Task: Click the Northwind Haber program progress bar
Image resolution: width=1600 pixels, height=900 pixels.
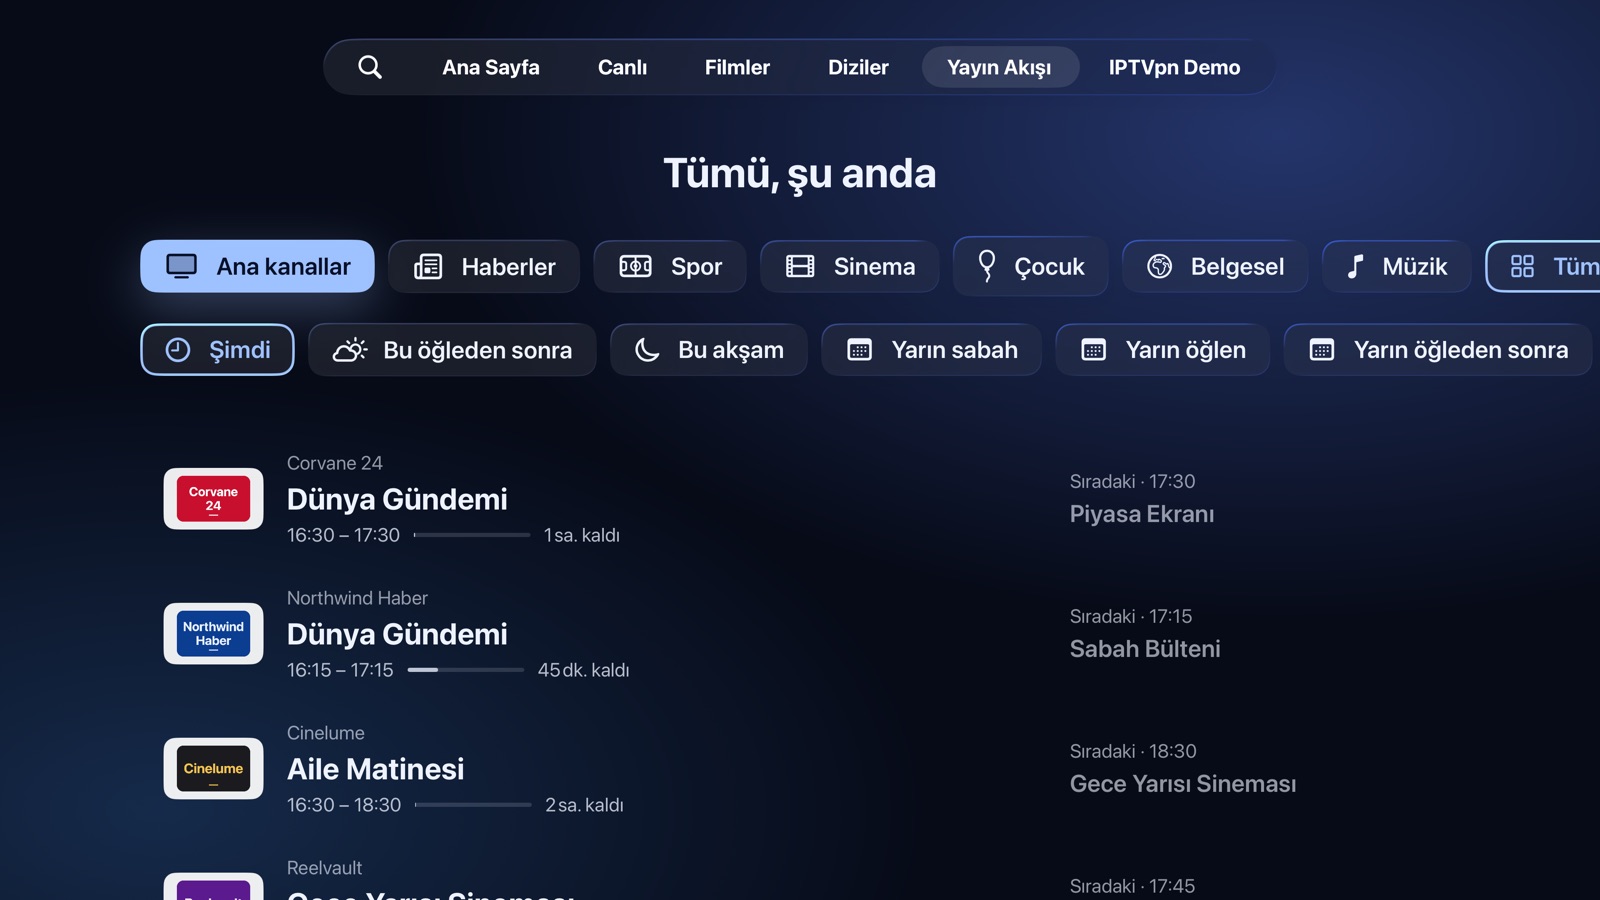Action: coord(466,670)
